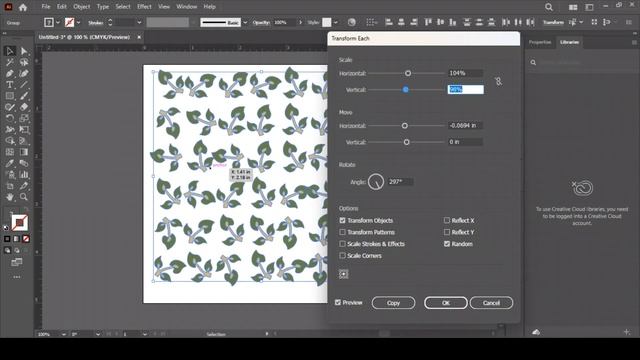Select the Symbol Sprayer tool
The image size is (640, 360).
[10, 175]
